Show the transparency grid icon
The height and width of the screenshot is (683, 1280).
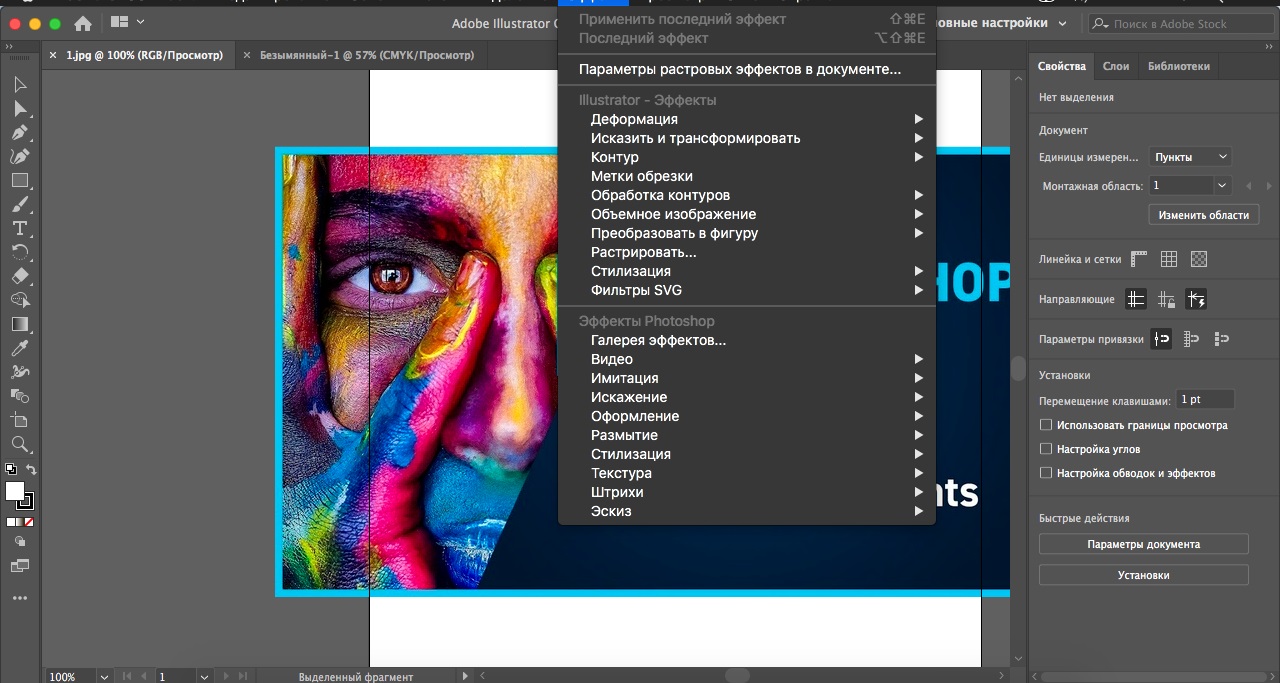click(1199, 259)
